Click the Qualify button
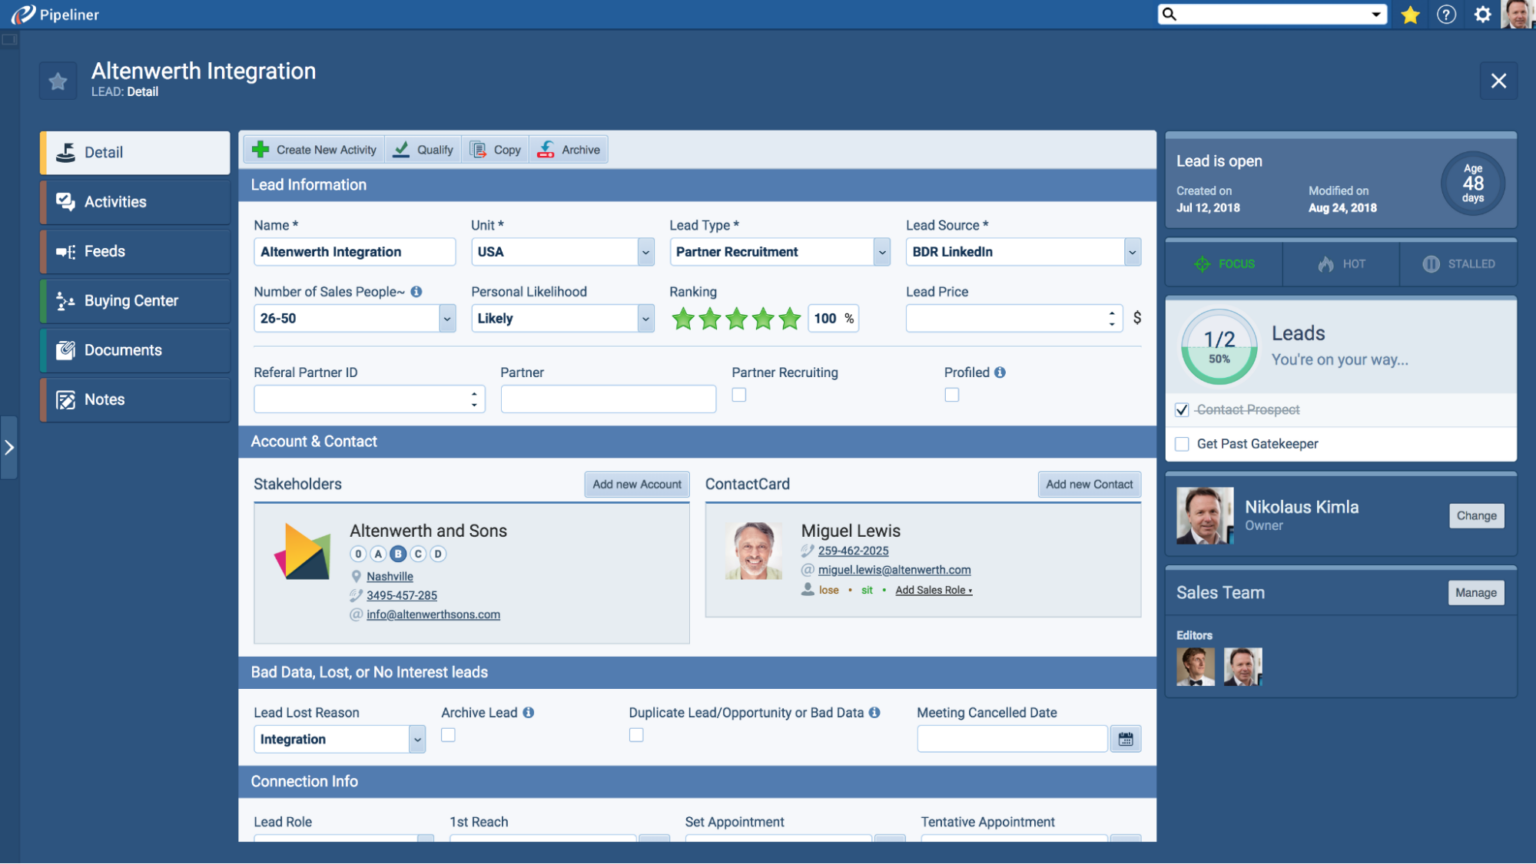The width and height of the screenshot is (1536, 864). [x=423, y=148]
